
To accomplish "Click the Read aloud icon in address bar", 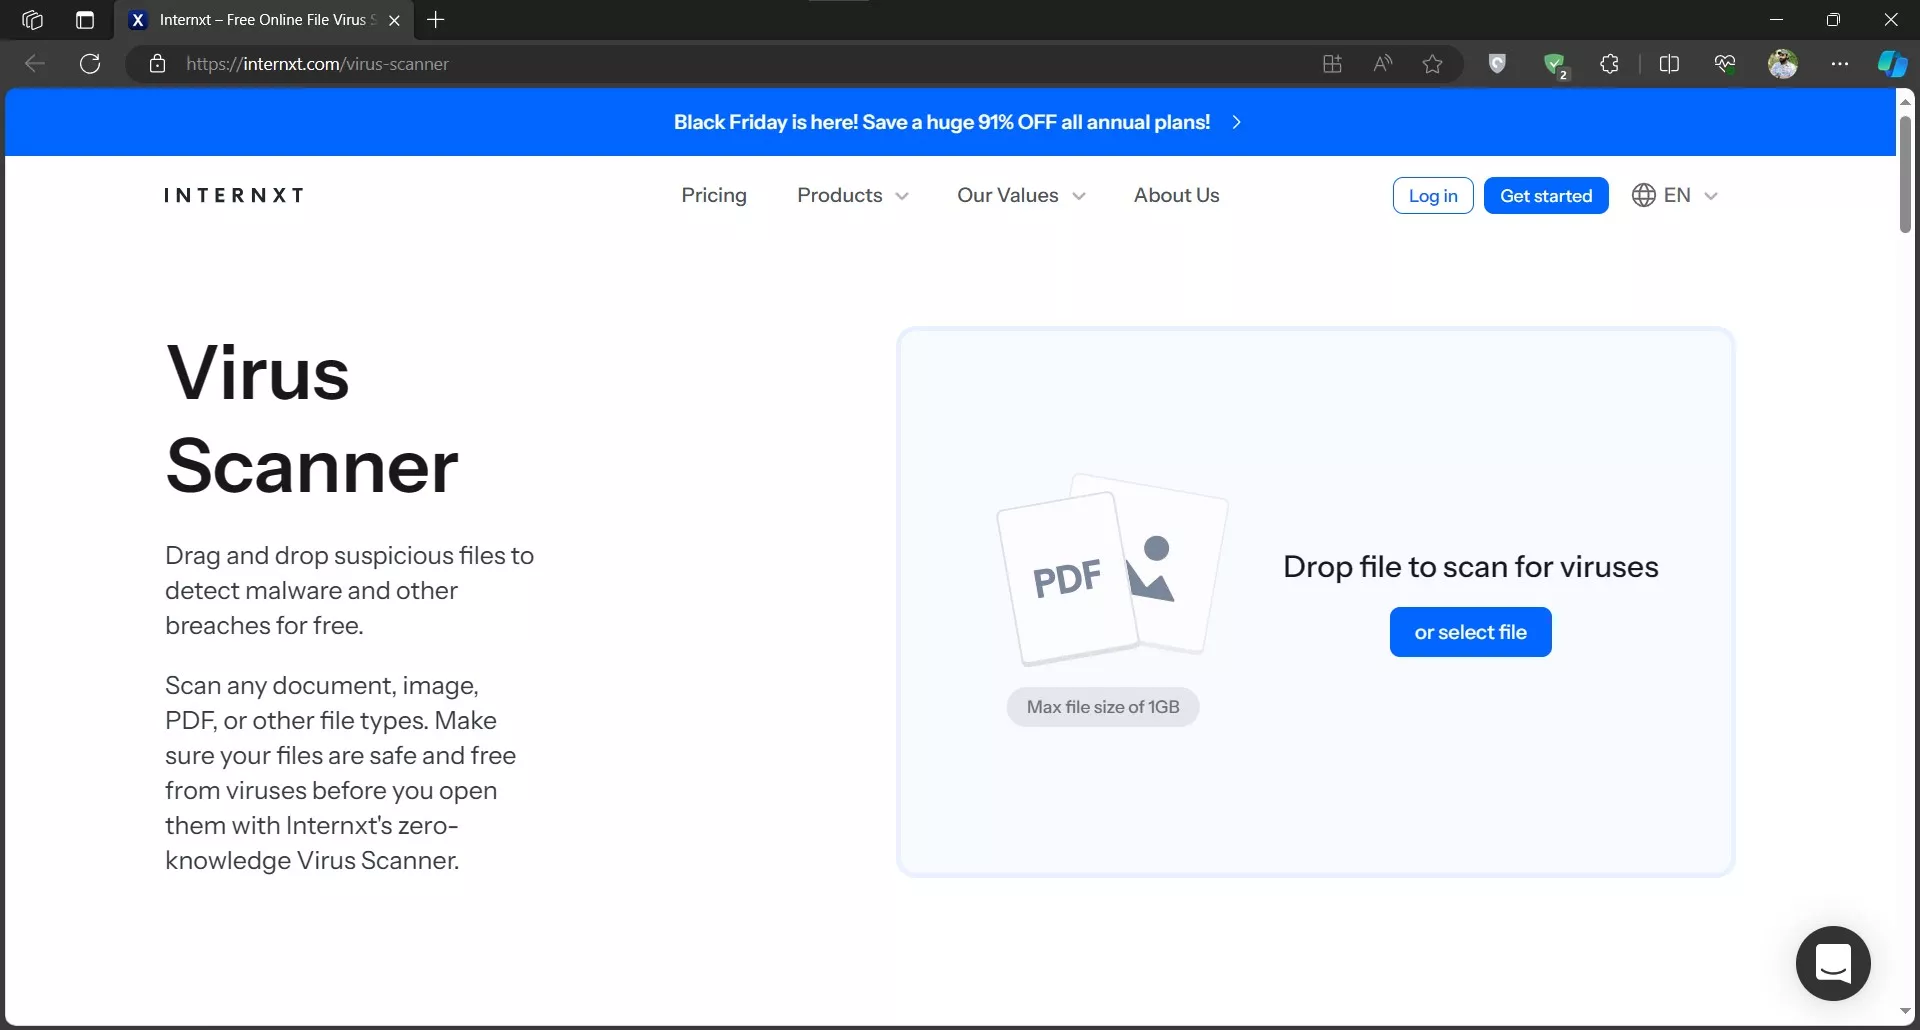I will click(1383, 63).
